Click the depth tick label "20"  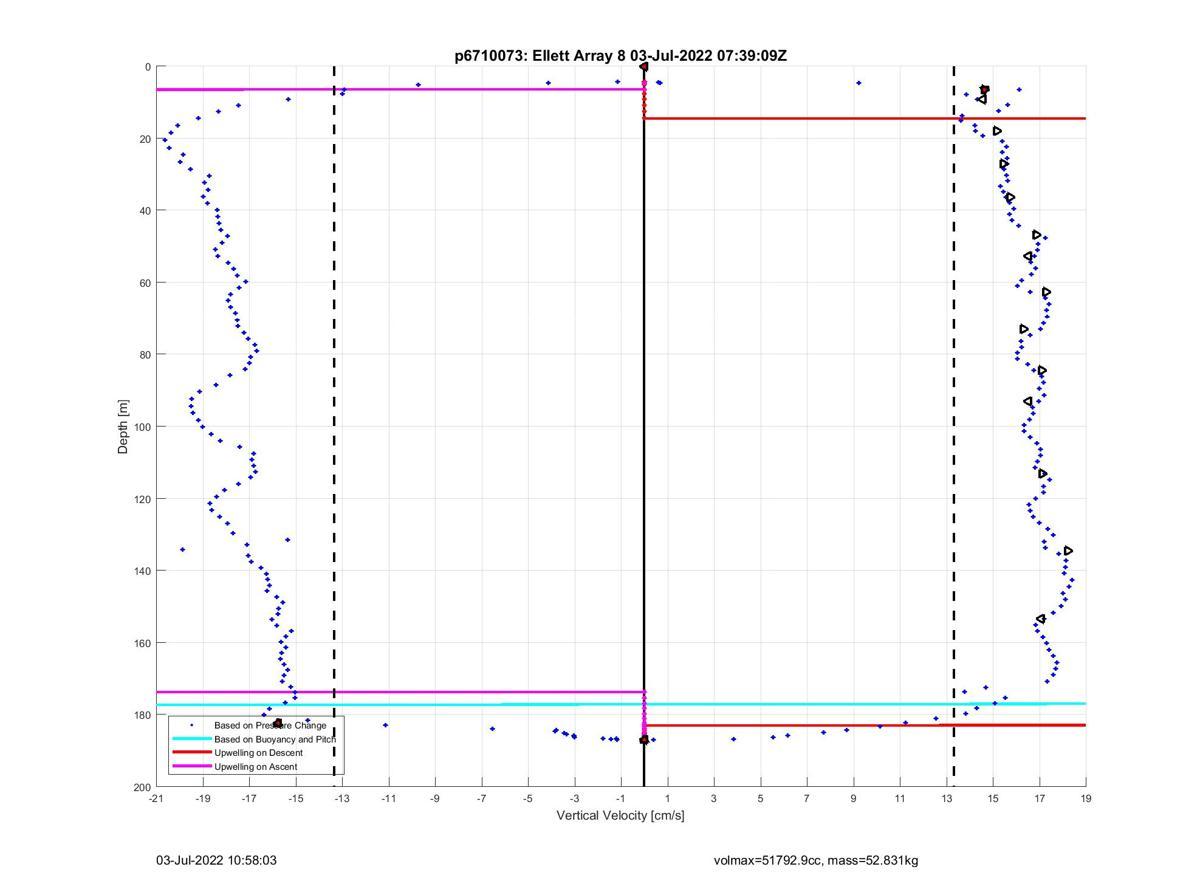(145, 139)
